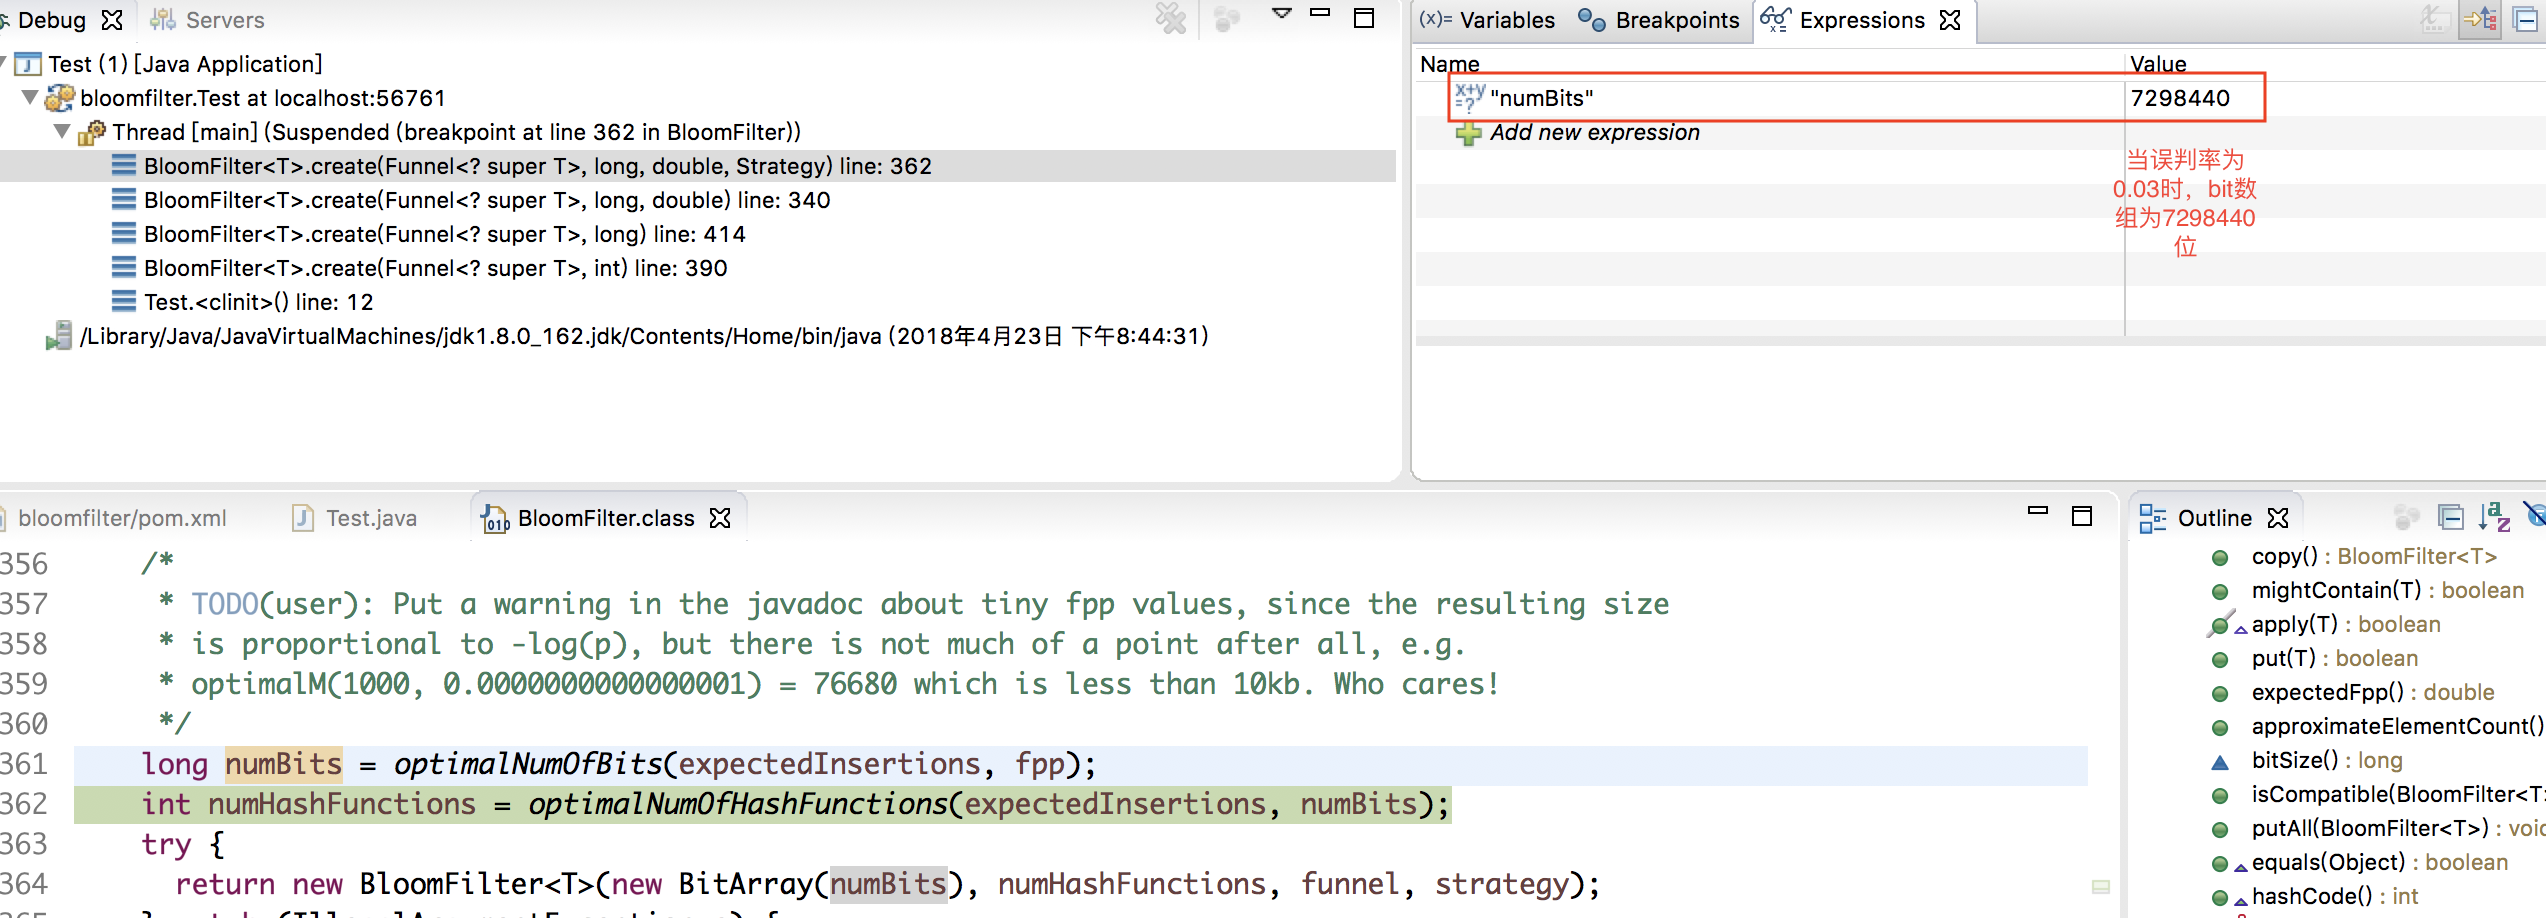The image size is (2546, 918).
Task: Select the suspended Thread [main] row
Action: click(457, 132)
